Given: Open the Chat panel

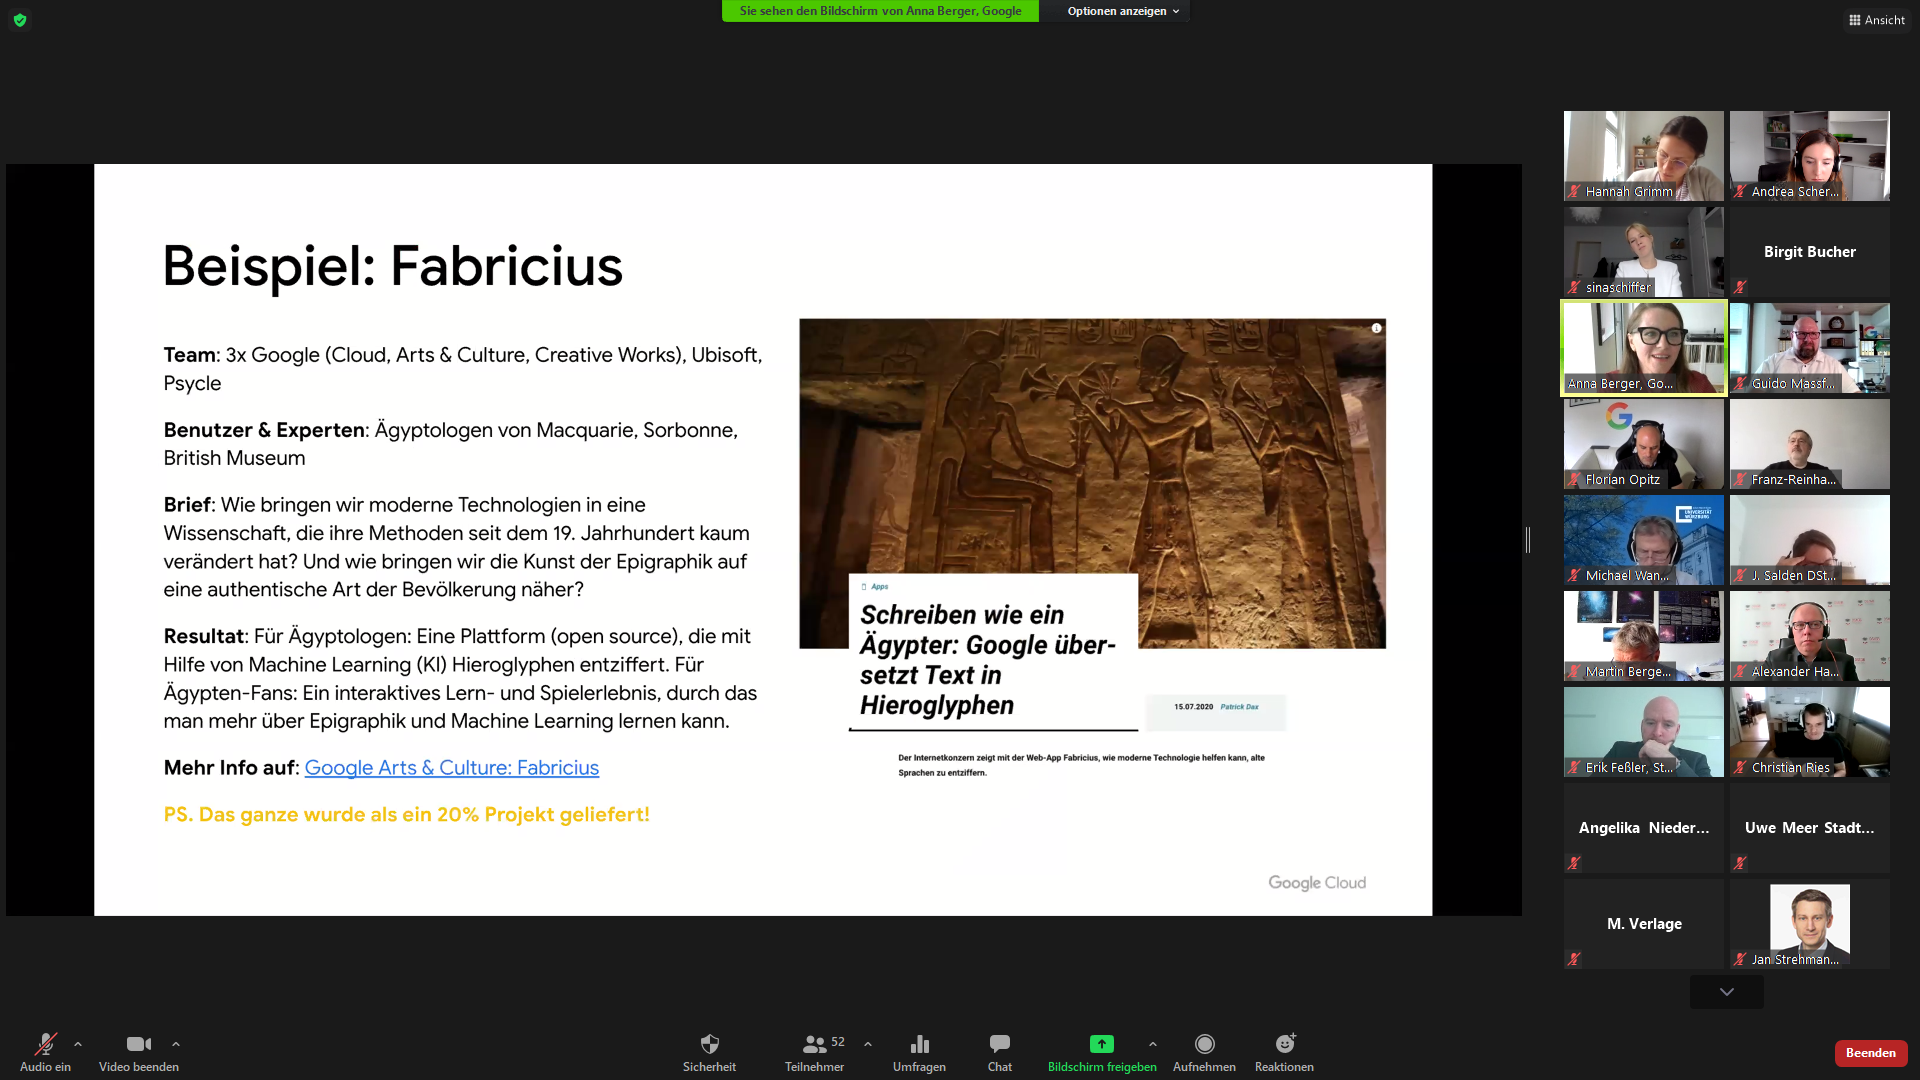Looking at the screenshot, I should (999, 1045).
